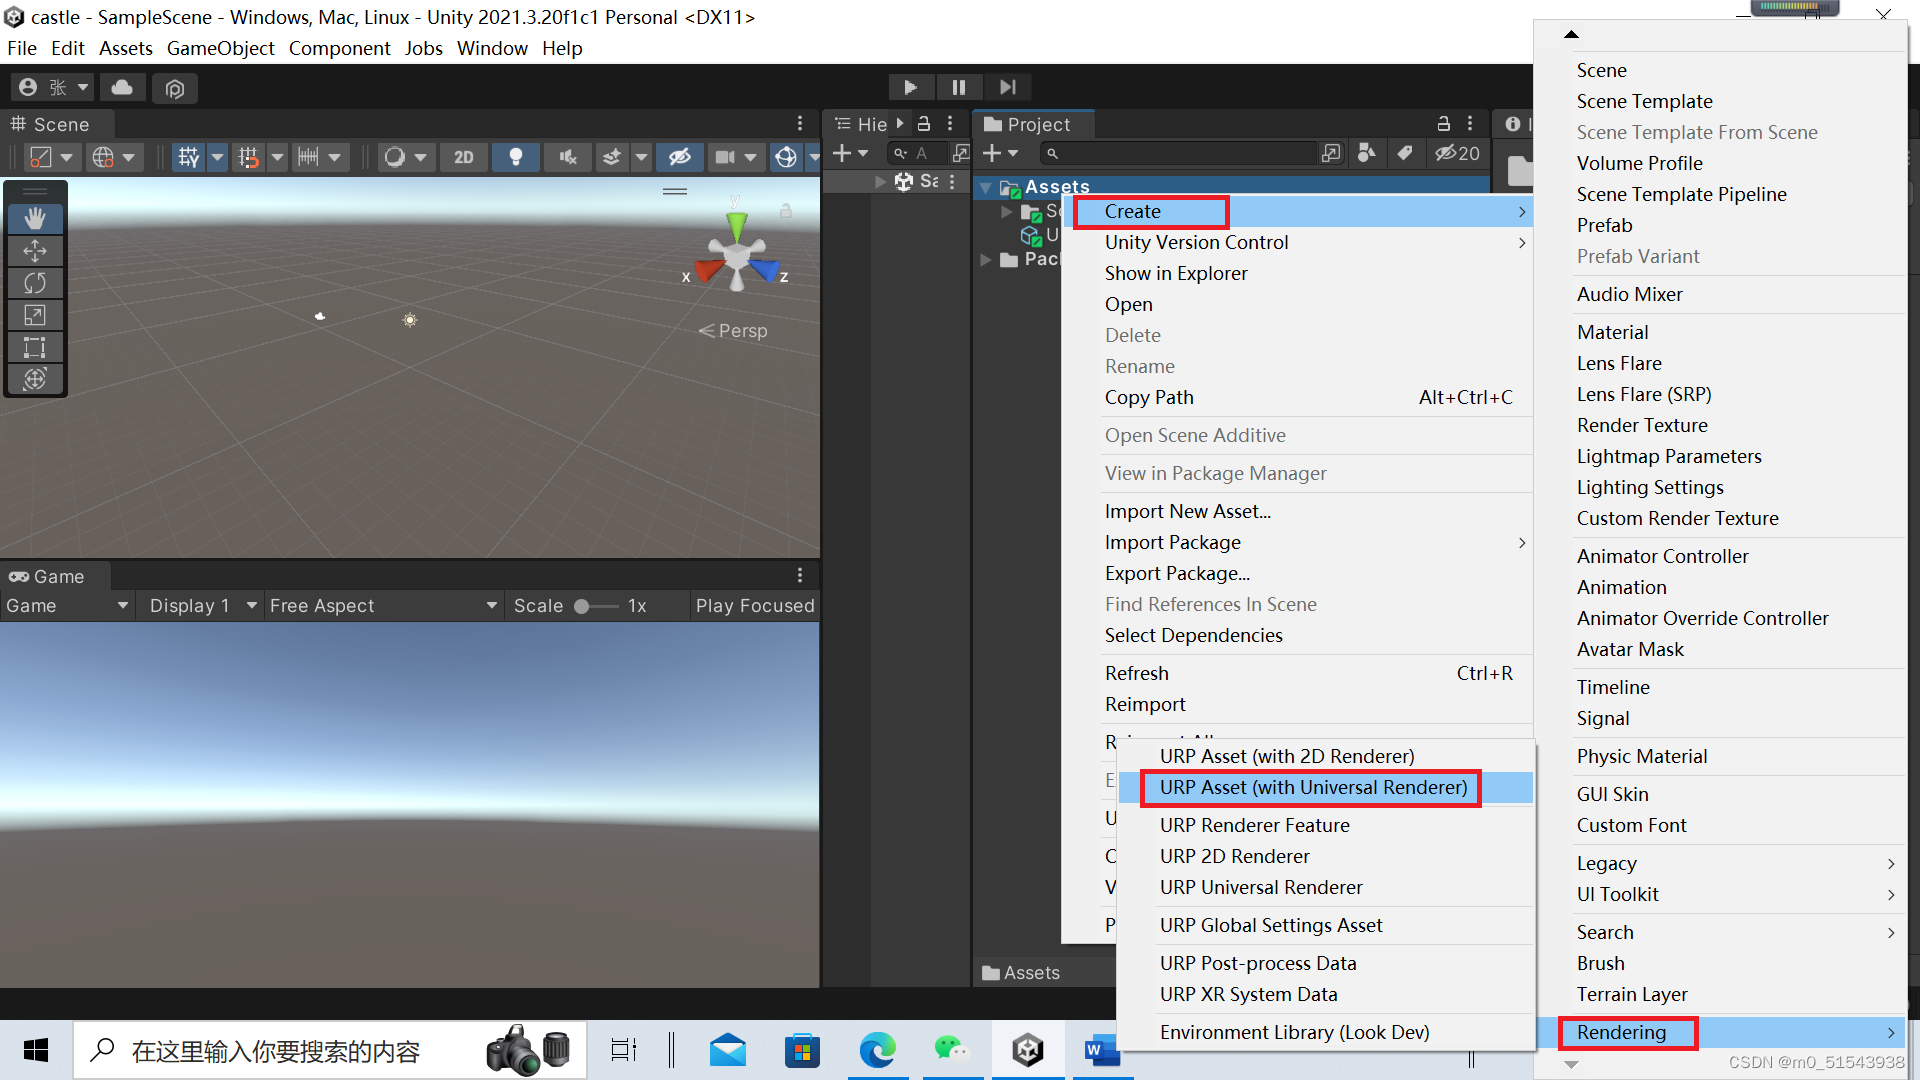Screen dimensions: 1920x1080
Task: Open Word from the Windows taskbar
Action: pos(1103,1050)
